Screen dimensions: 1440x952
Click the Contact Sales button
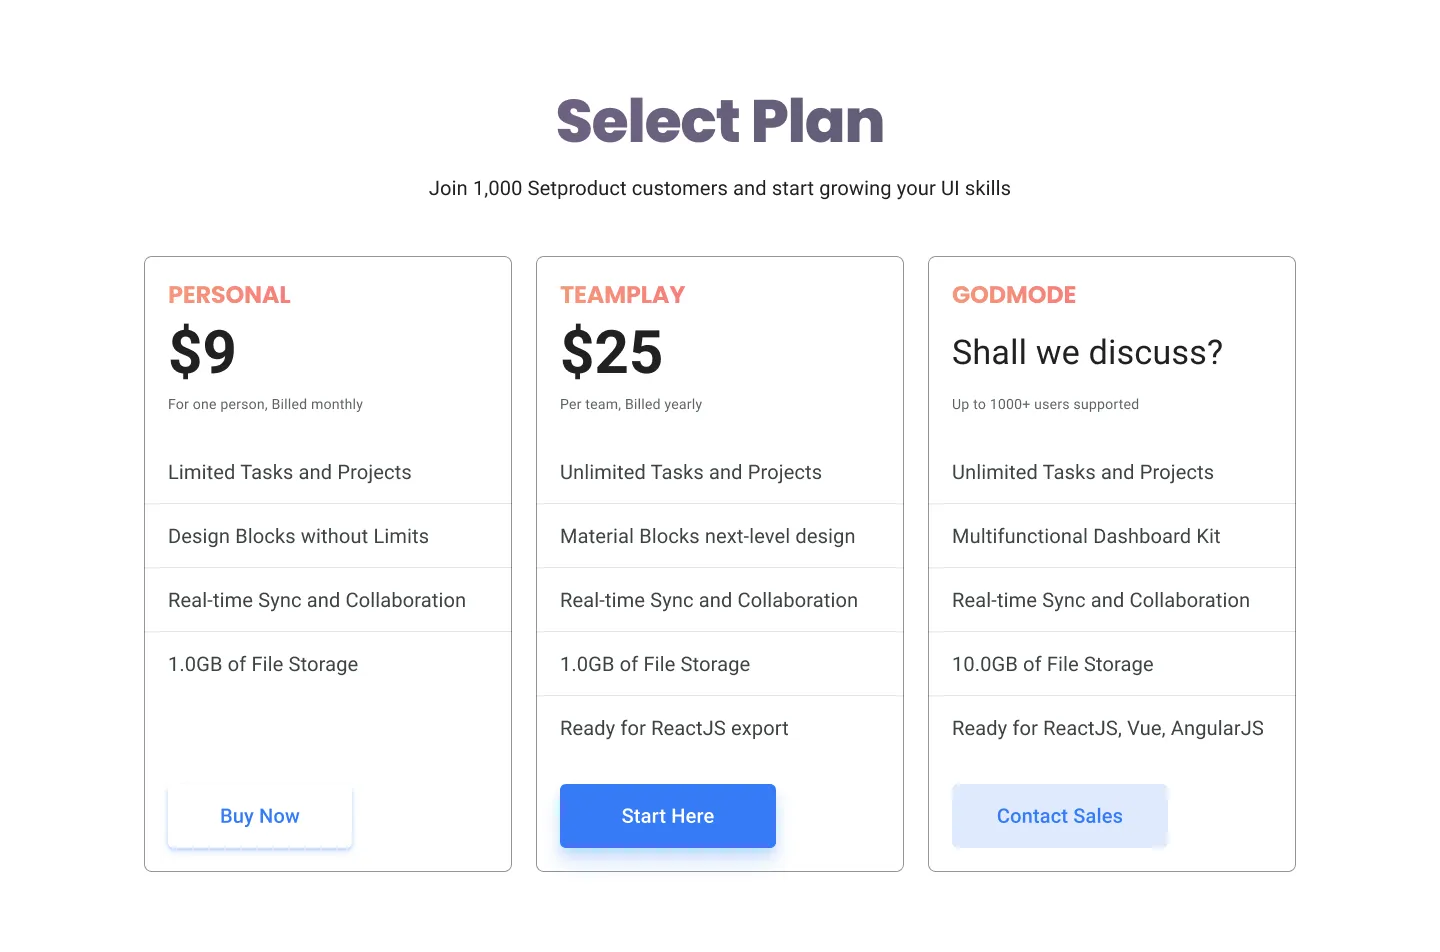point(1059,816)
